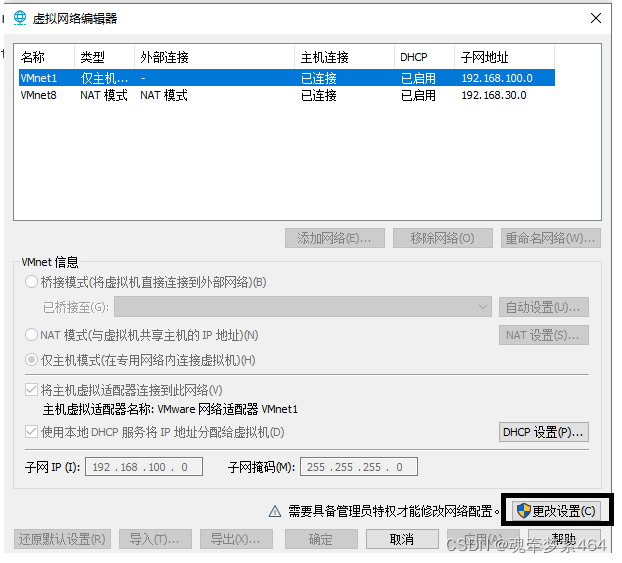Click the 导出(X)... button
The height and width of the screenshot is (563, 622).
[236, 539]
